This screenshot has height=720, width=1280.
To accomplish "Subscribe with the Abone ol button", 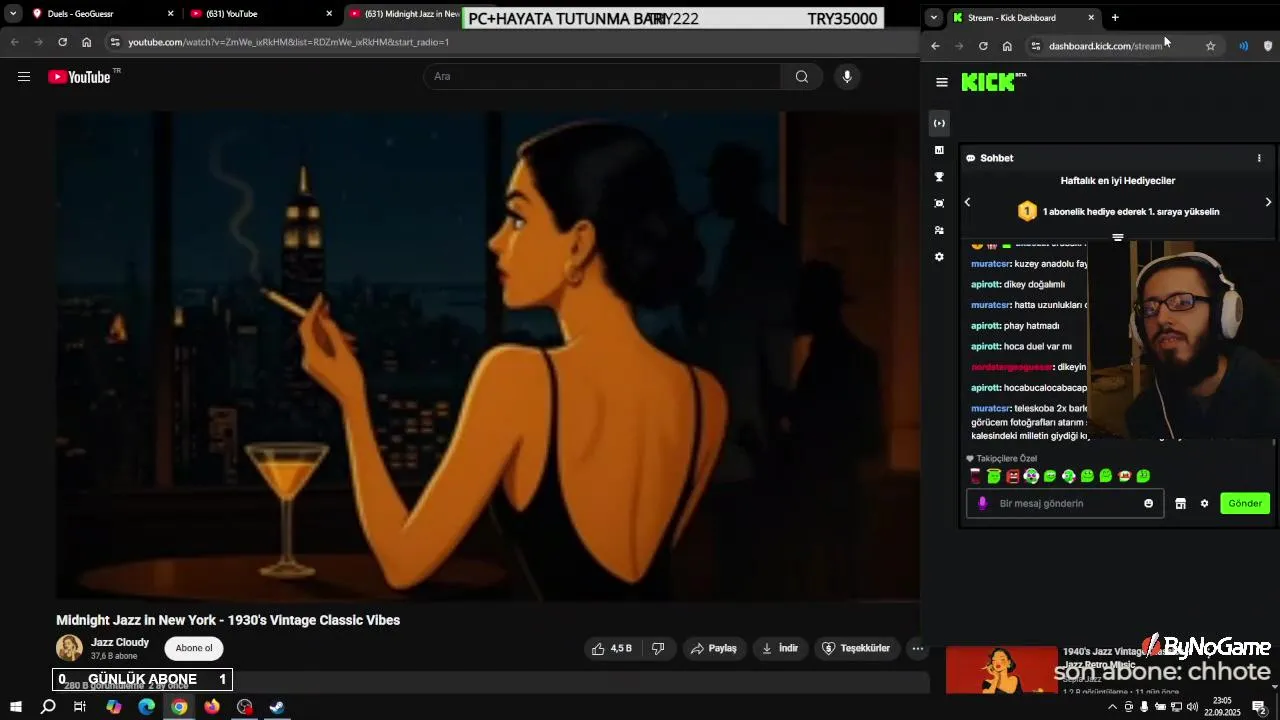I will pyautogui.click(x=194, y=648).
